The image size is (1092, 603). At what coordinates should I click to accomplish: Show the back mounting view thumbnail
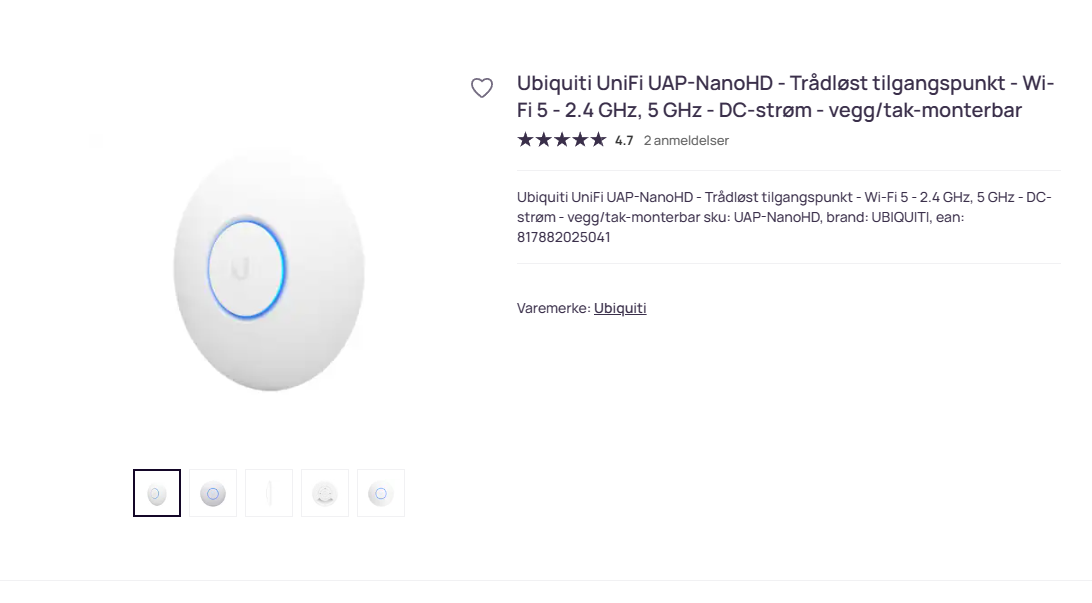325,493
